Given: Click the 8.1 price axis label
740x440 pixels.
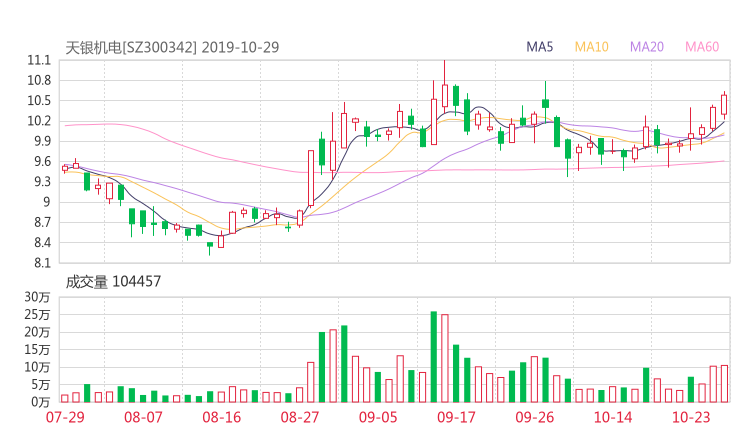Looking at the screenshot, I should [42, 263].
